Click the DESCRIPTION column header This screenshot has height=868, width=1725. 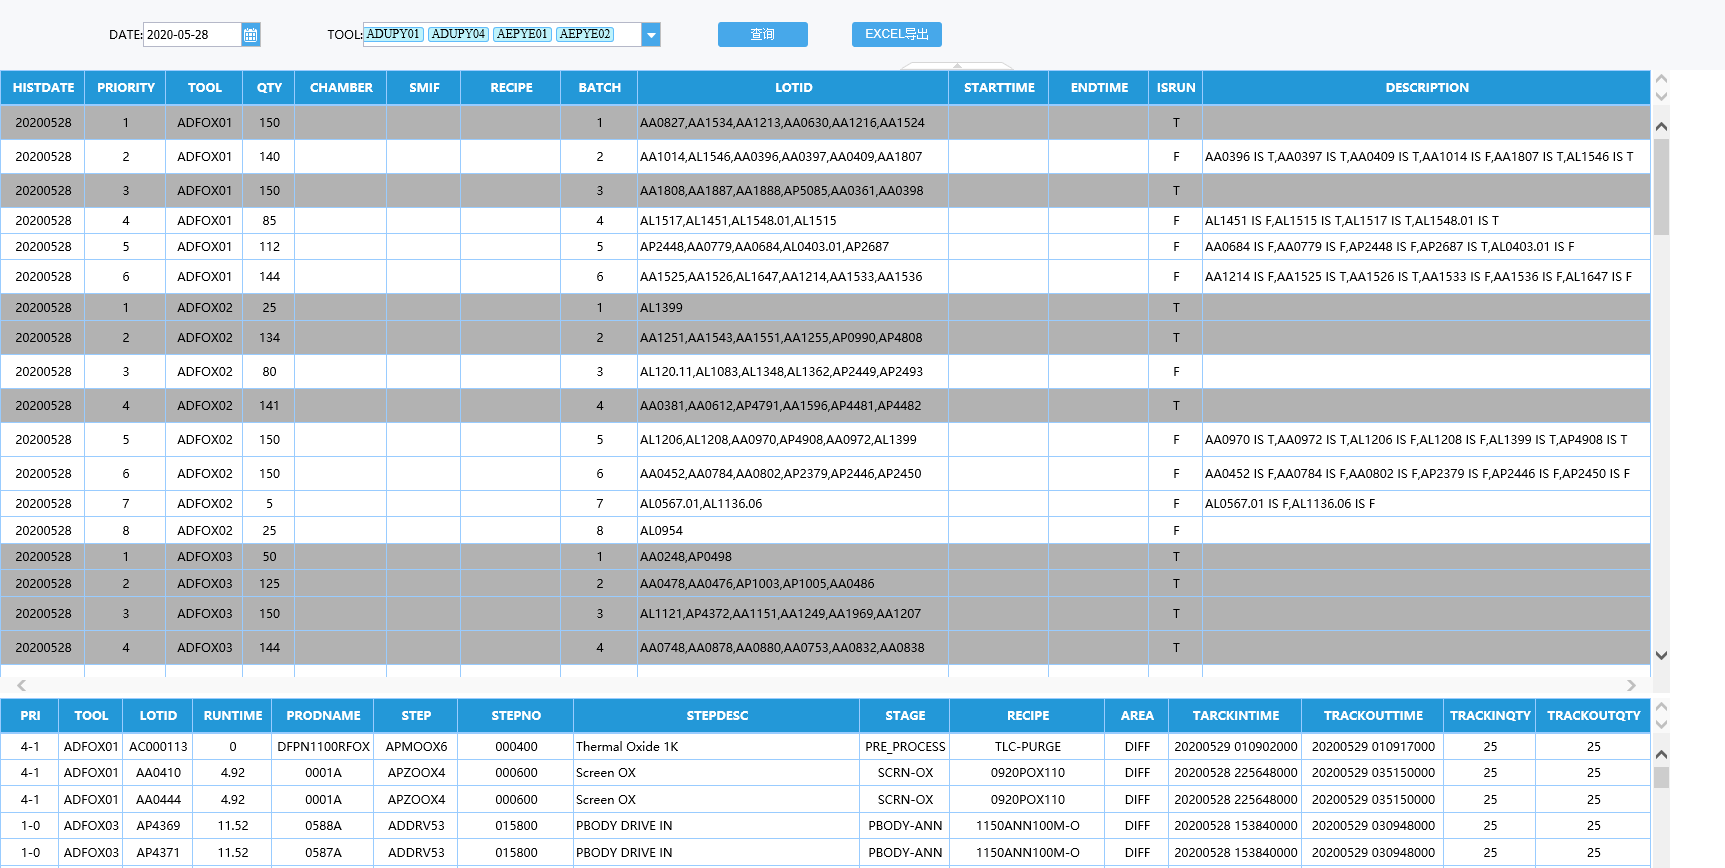[1427, 88]
